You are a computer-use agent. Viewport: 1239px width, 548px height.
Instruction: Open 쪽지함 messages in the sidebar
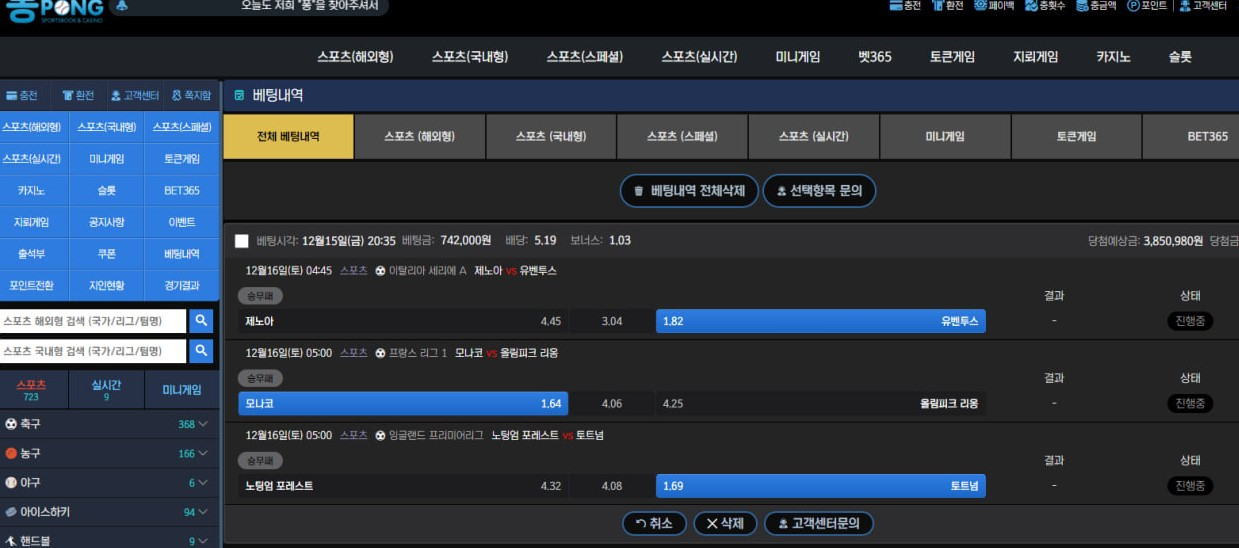[191, 96]
